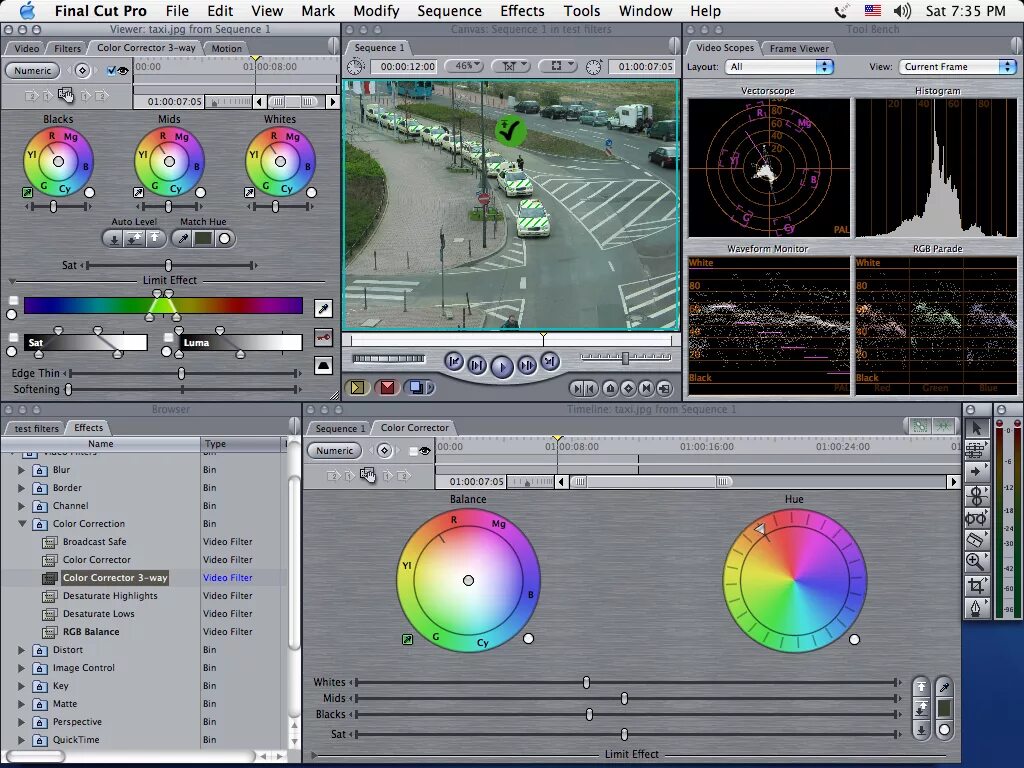
Task: Enable the Sat Limit Effect checkbox
Action: 13,338
